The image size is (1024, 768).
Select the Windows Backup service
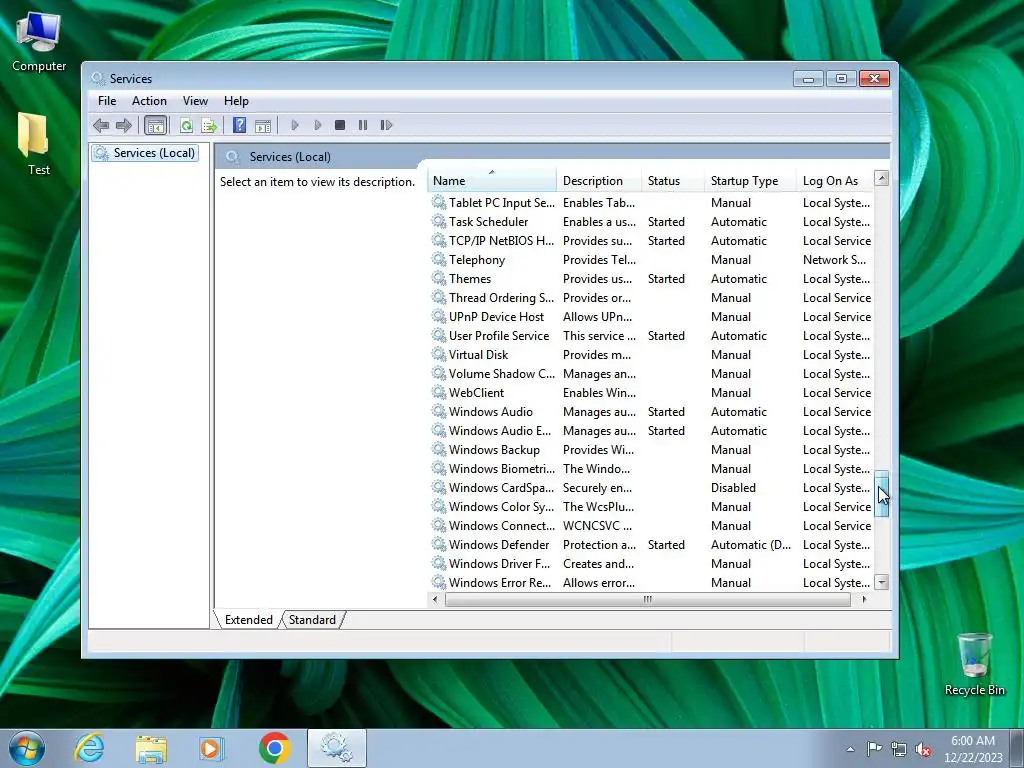point(651,450)
